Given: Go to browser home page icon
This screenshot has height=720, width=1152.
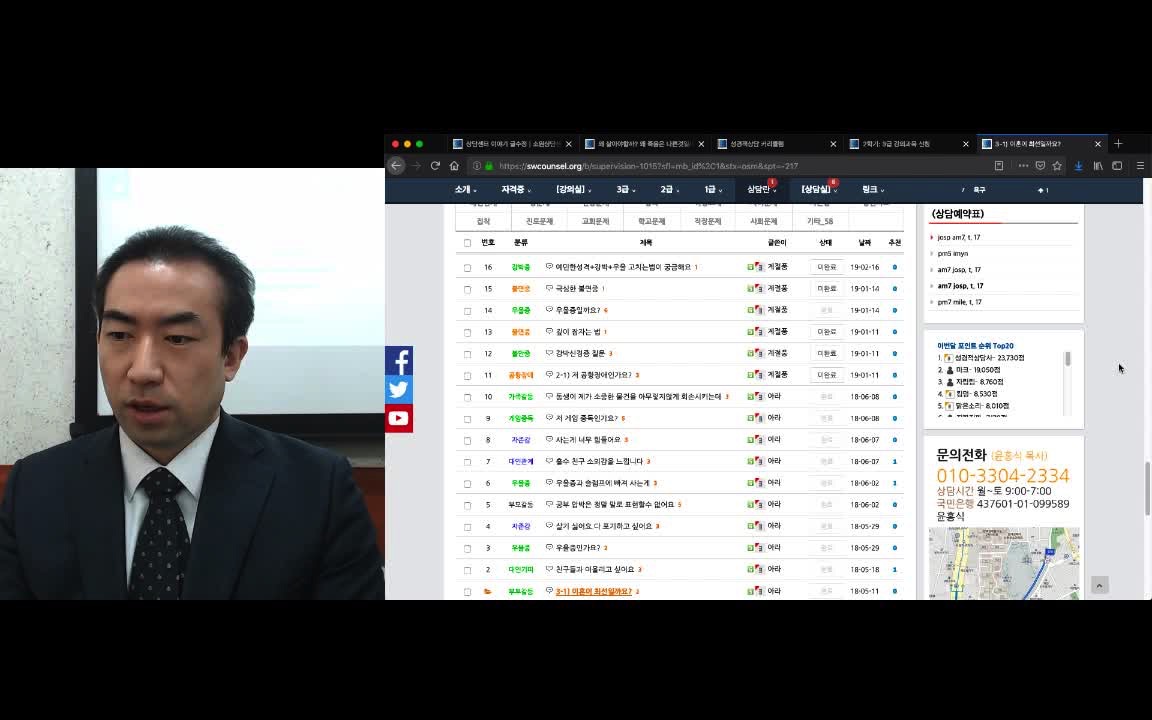Looking at the screenshot, I should click(x=454, y=166).
